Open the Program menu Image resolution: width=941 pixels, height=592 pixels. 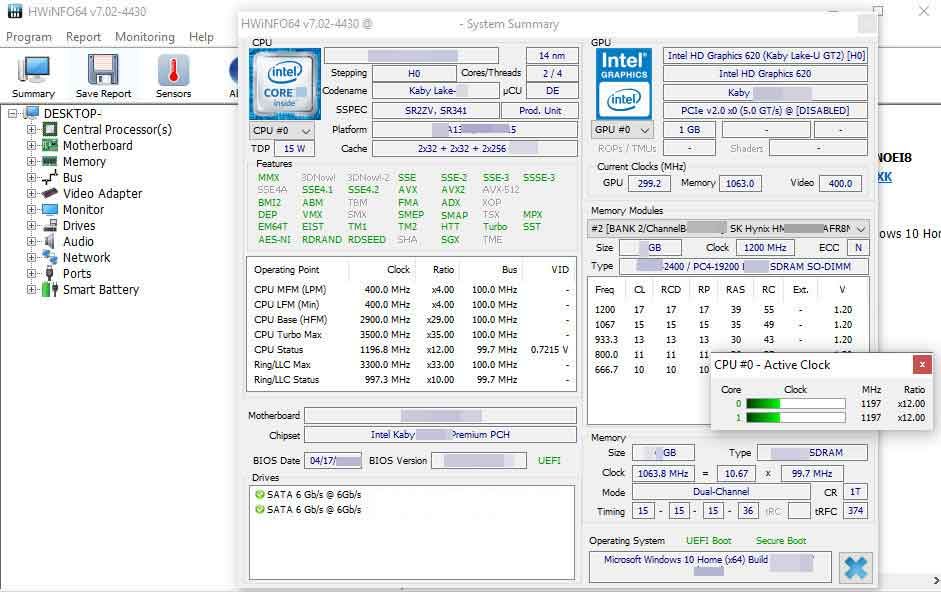pos(29,37)
